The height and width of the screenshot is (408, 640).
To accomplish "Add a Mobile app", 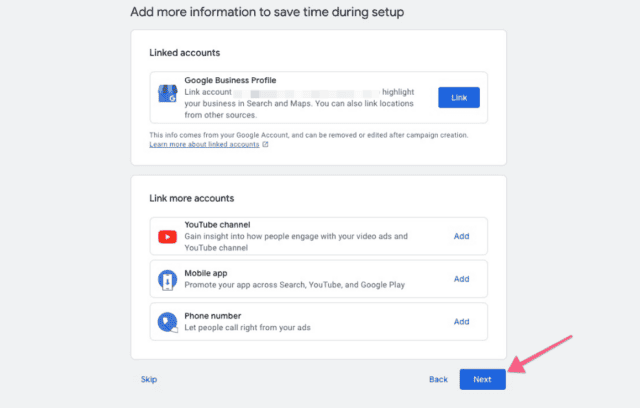I will point(461,279).
